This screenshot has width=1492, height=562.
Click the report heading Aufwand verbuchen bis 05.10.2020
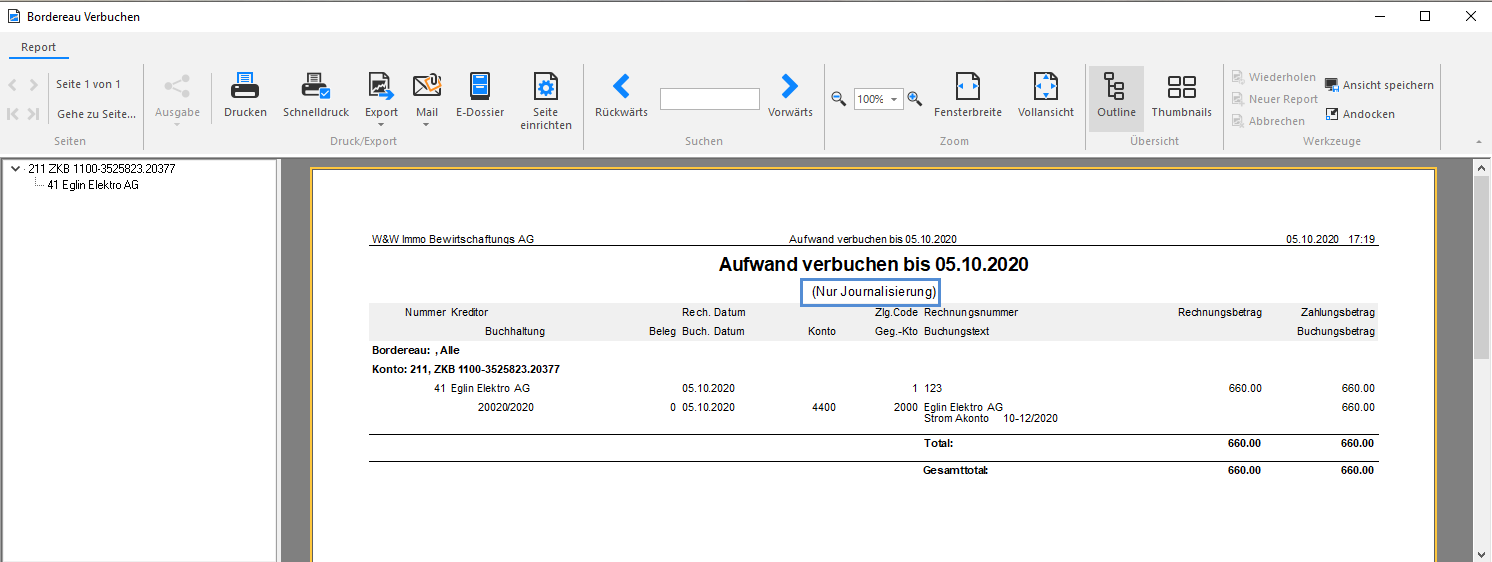tap(873, 265)
